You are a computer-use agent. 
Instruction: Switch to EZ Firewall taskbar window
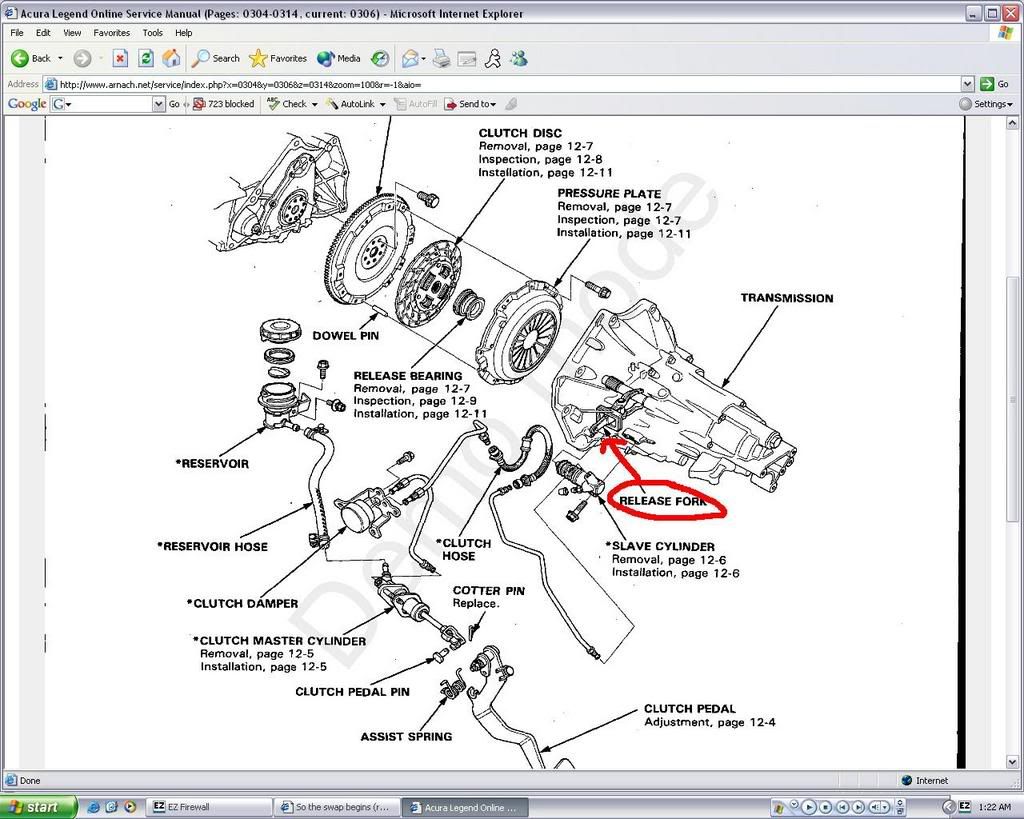click(208, 807)
